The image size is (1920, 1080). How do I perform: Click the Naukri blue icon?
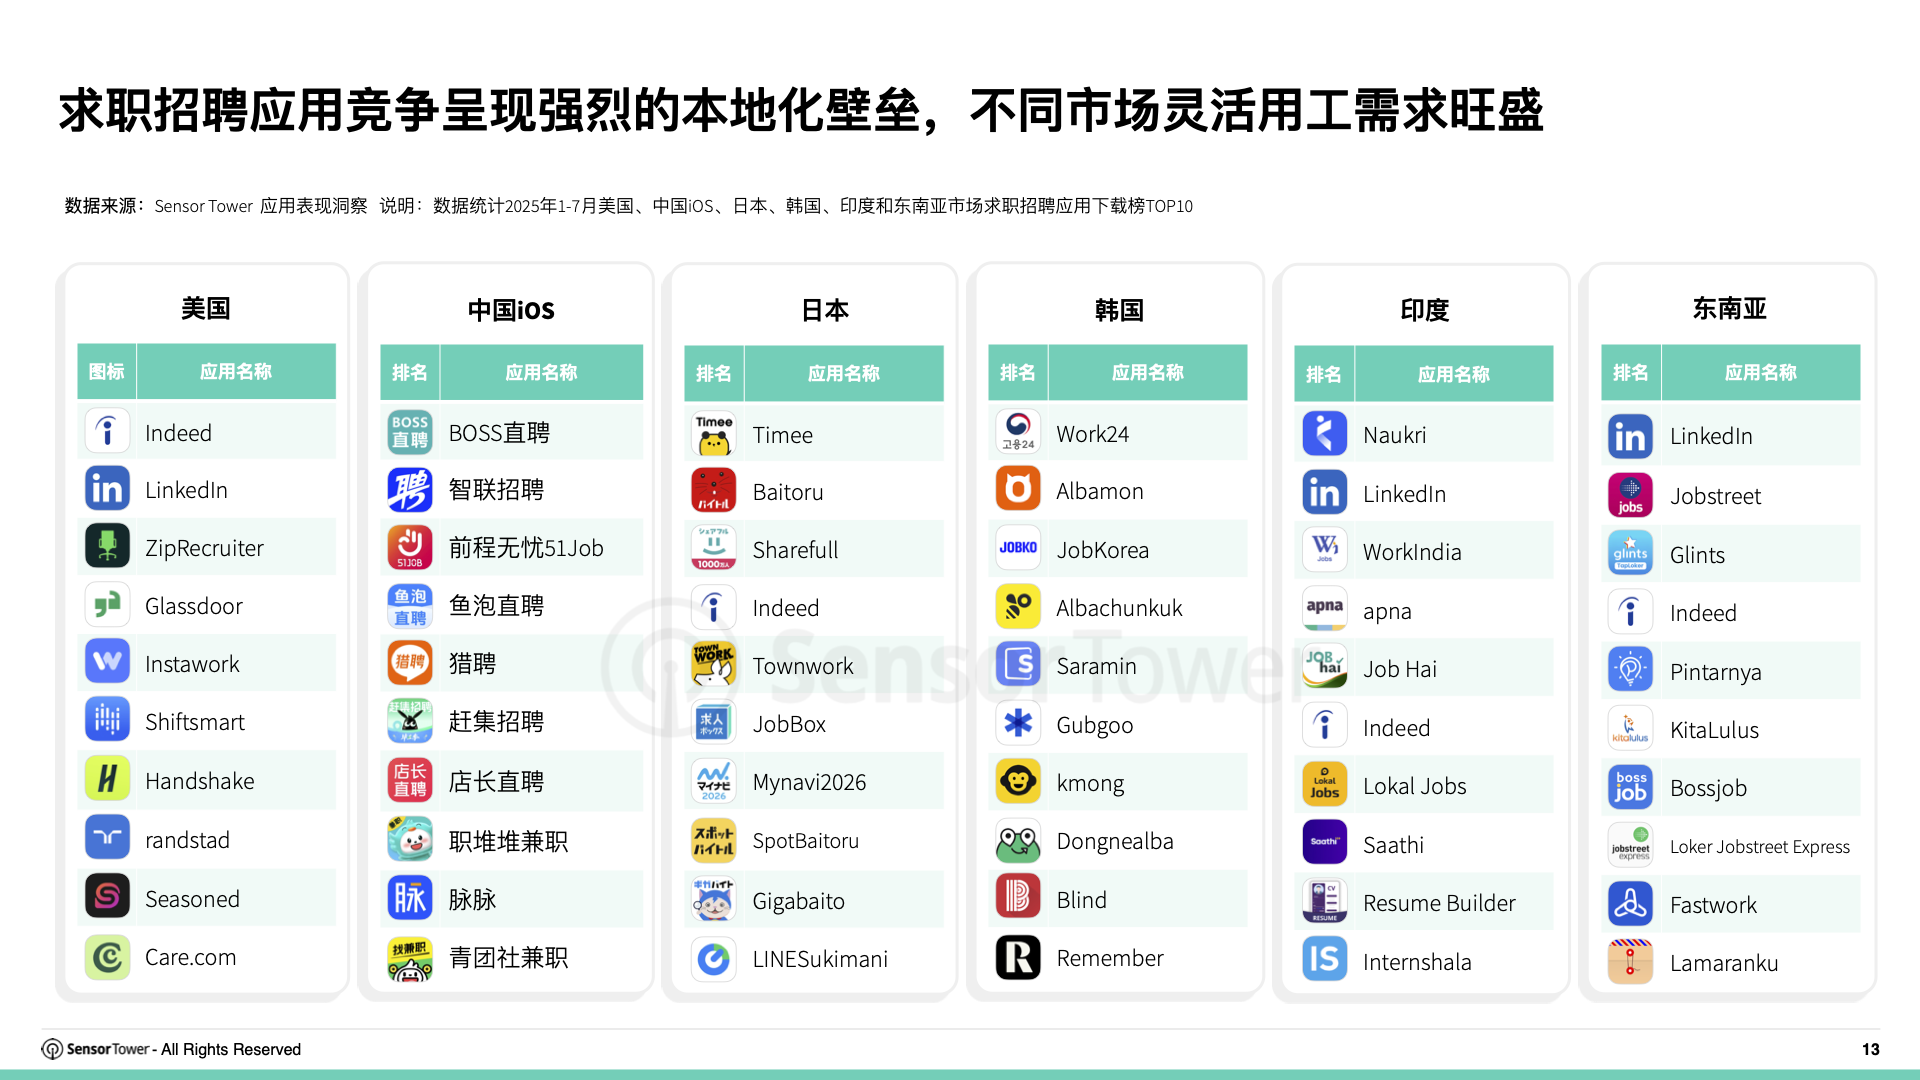click(x=1324, y=434)
